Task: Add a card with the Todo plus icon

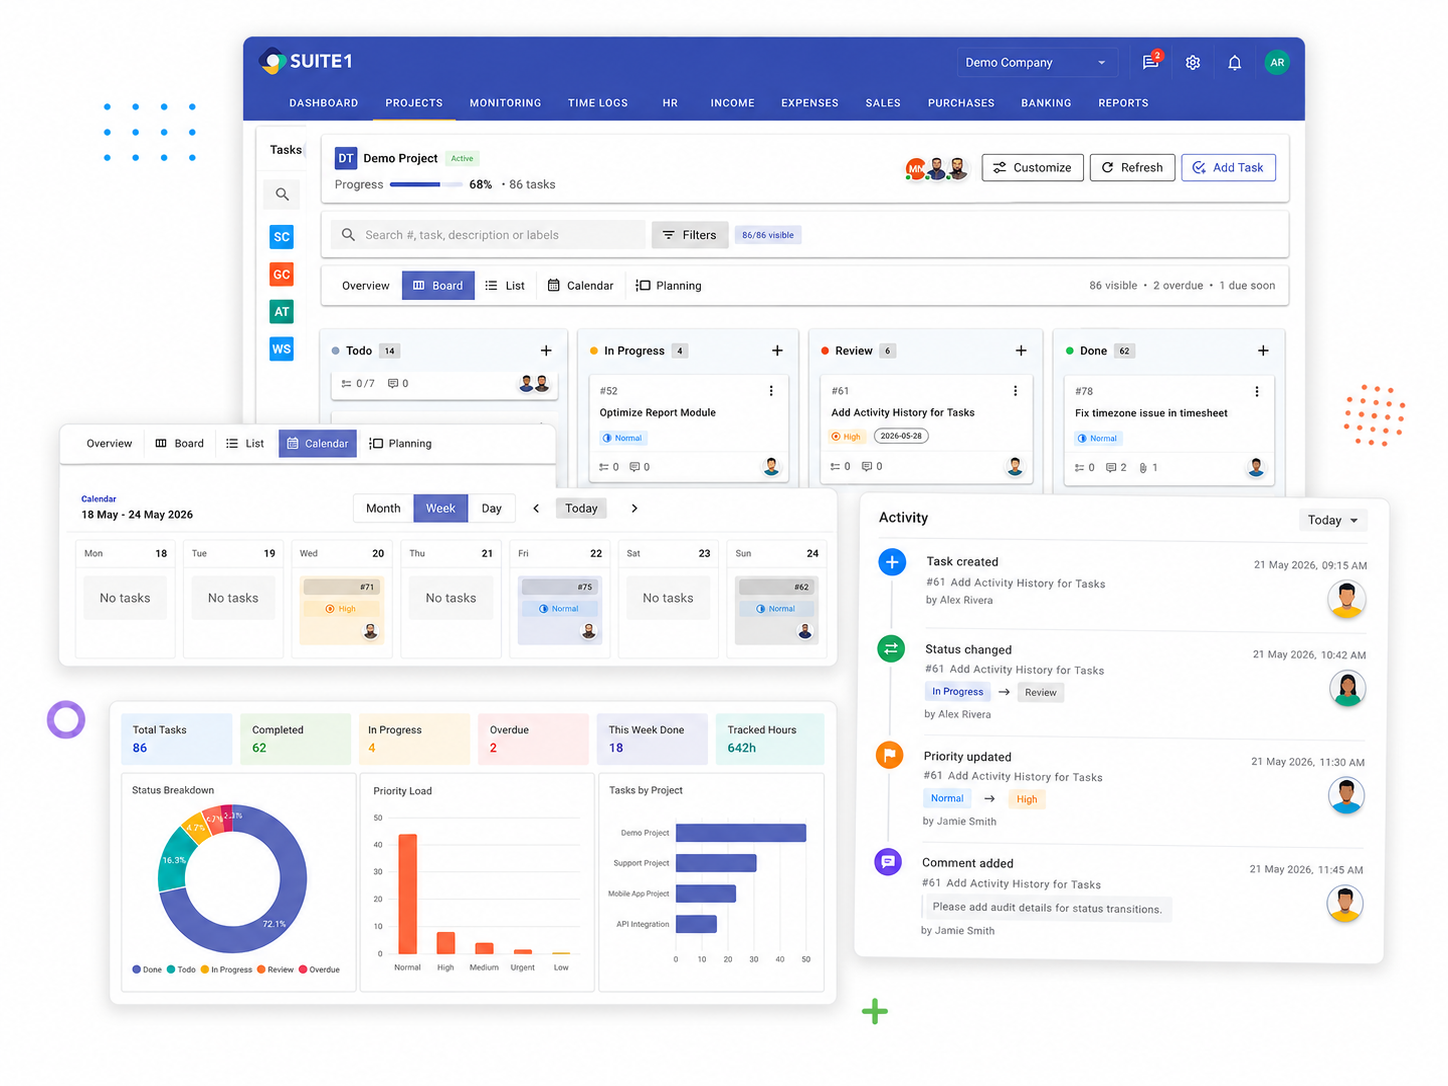Action: 546,350
